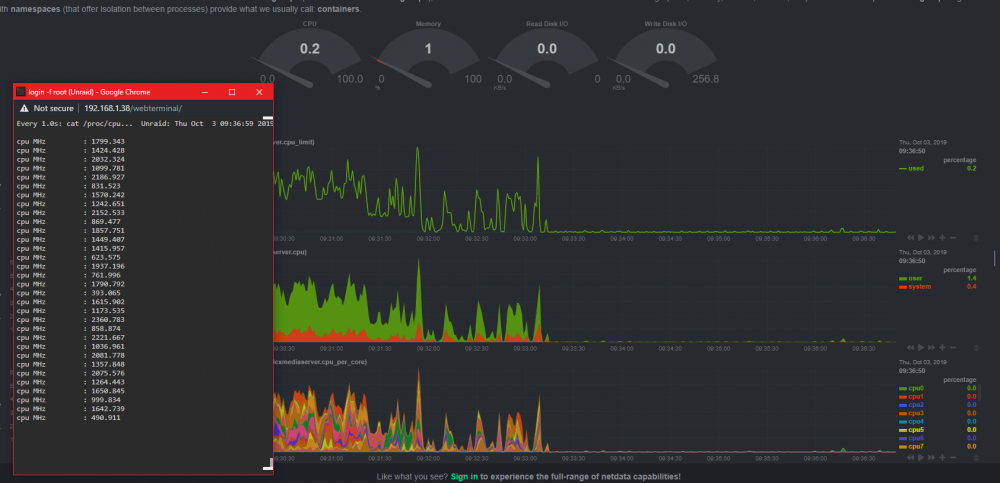Click the Write Disk I/O gauge

pos(665,56)
